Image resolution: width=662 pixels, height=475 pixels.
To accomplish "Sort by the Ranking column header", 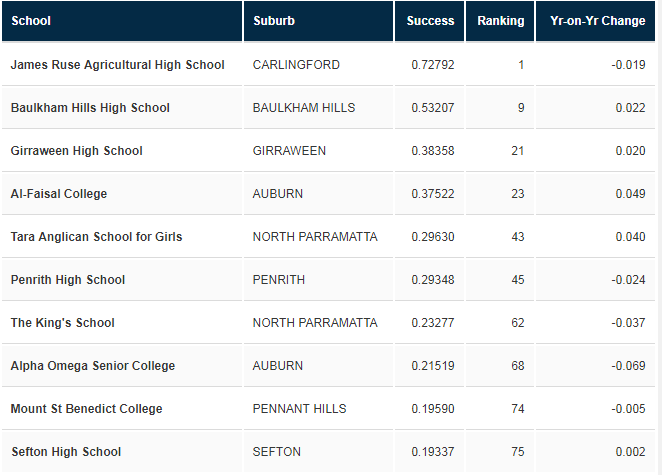I will pos(500,21).
